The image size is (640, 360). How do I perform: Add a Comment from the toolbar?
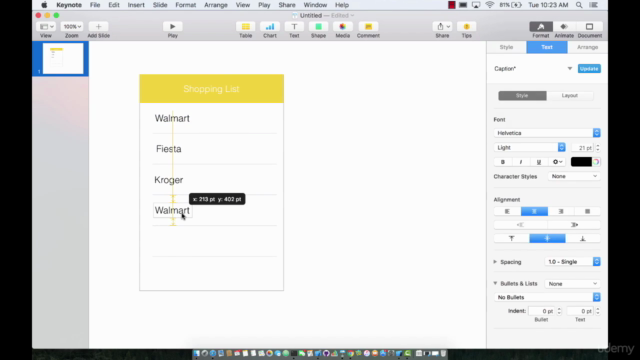tap(368, 27)
